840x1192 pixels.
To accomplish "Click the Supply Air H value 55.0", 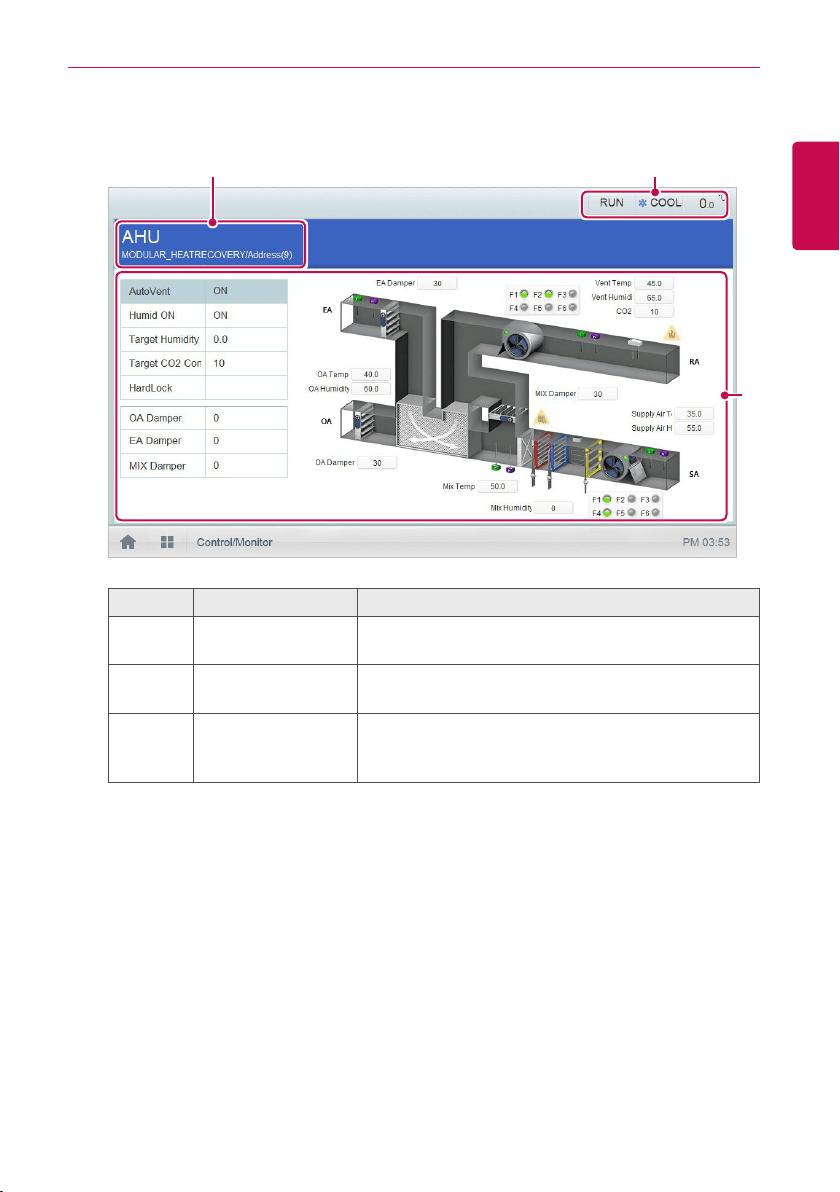I will (694, 429).
